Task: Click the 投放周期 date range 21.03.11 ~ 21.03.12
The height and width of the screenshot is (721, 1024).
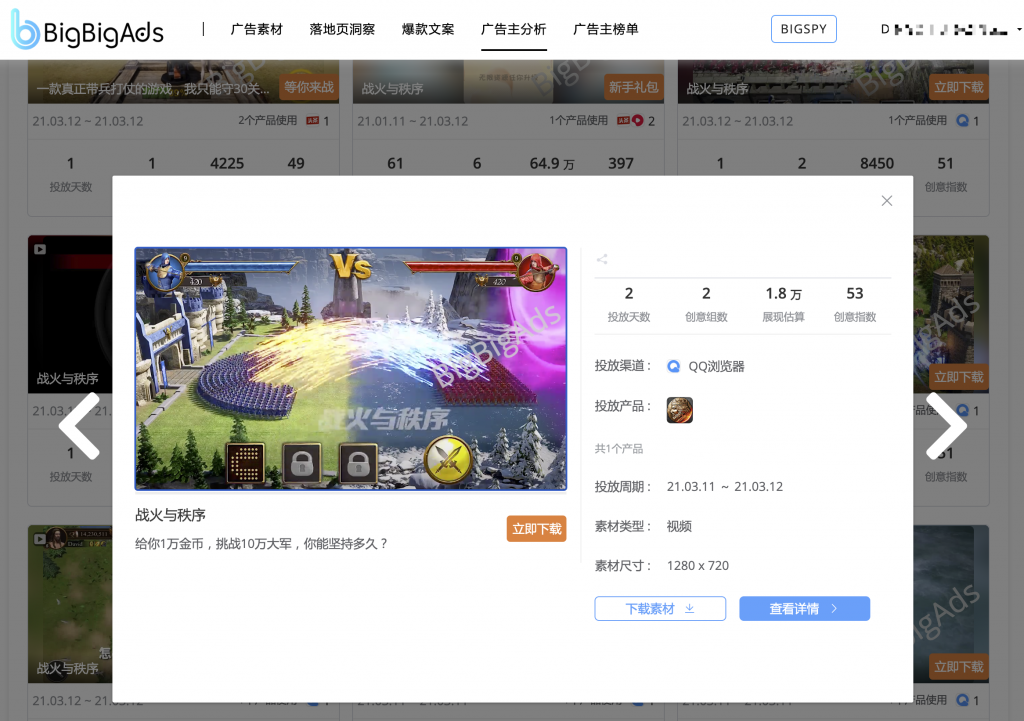Action: 725,487
